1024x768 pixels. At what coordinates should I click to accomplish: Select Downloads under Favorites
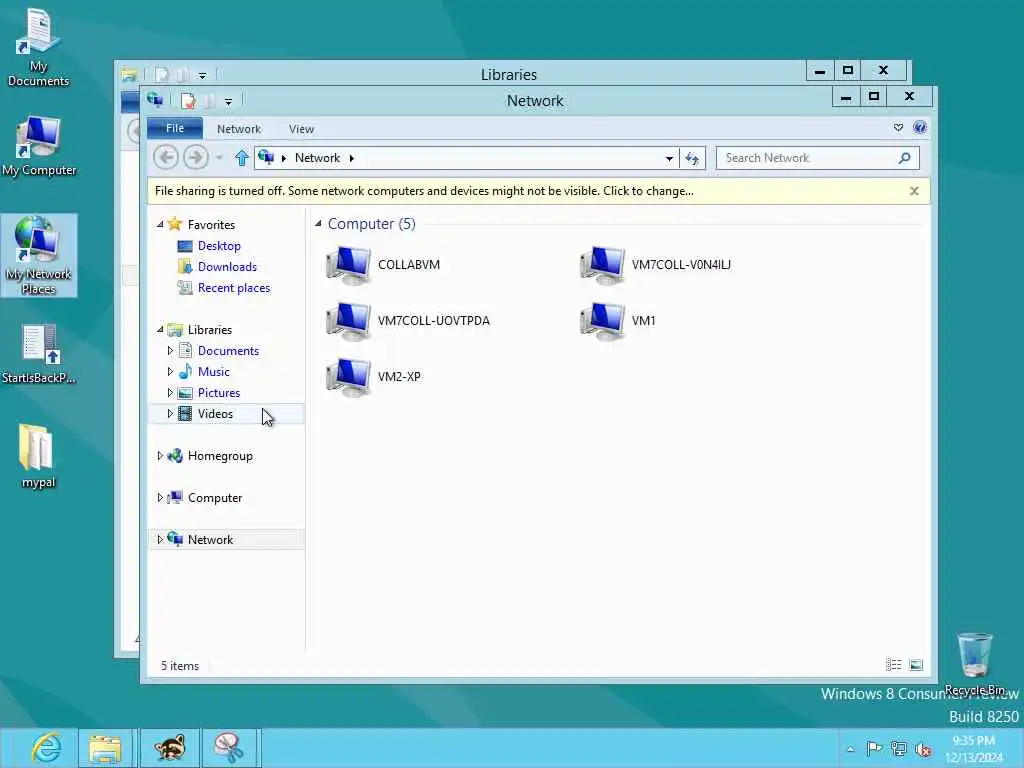tap(227, 266)
